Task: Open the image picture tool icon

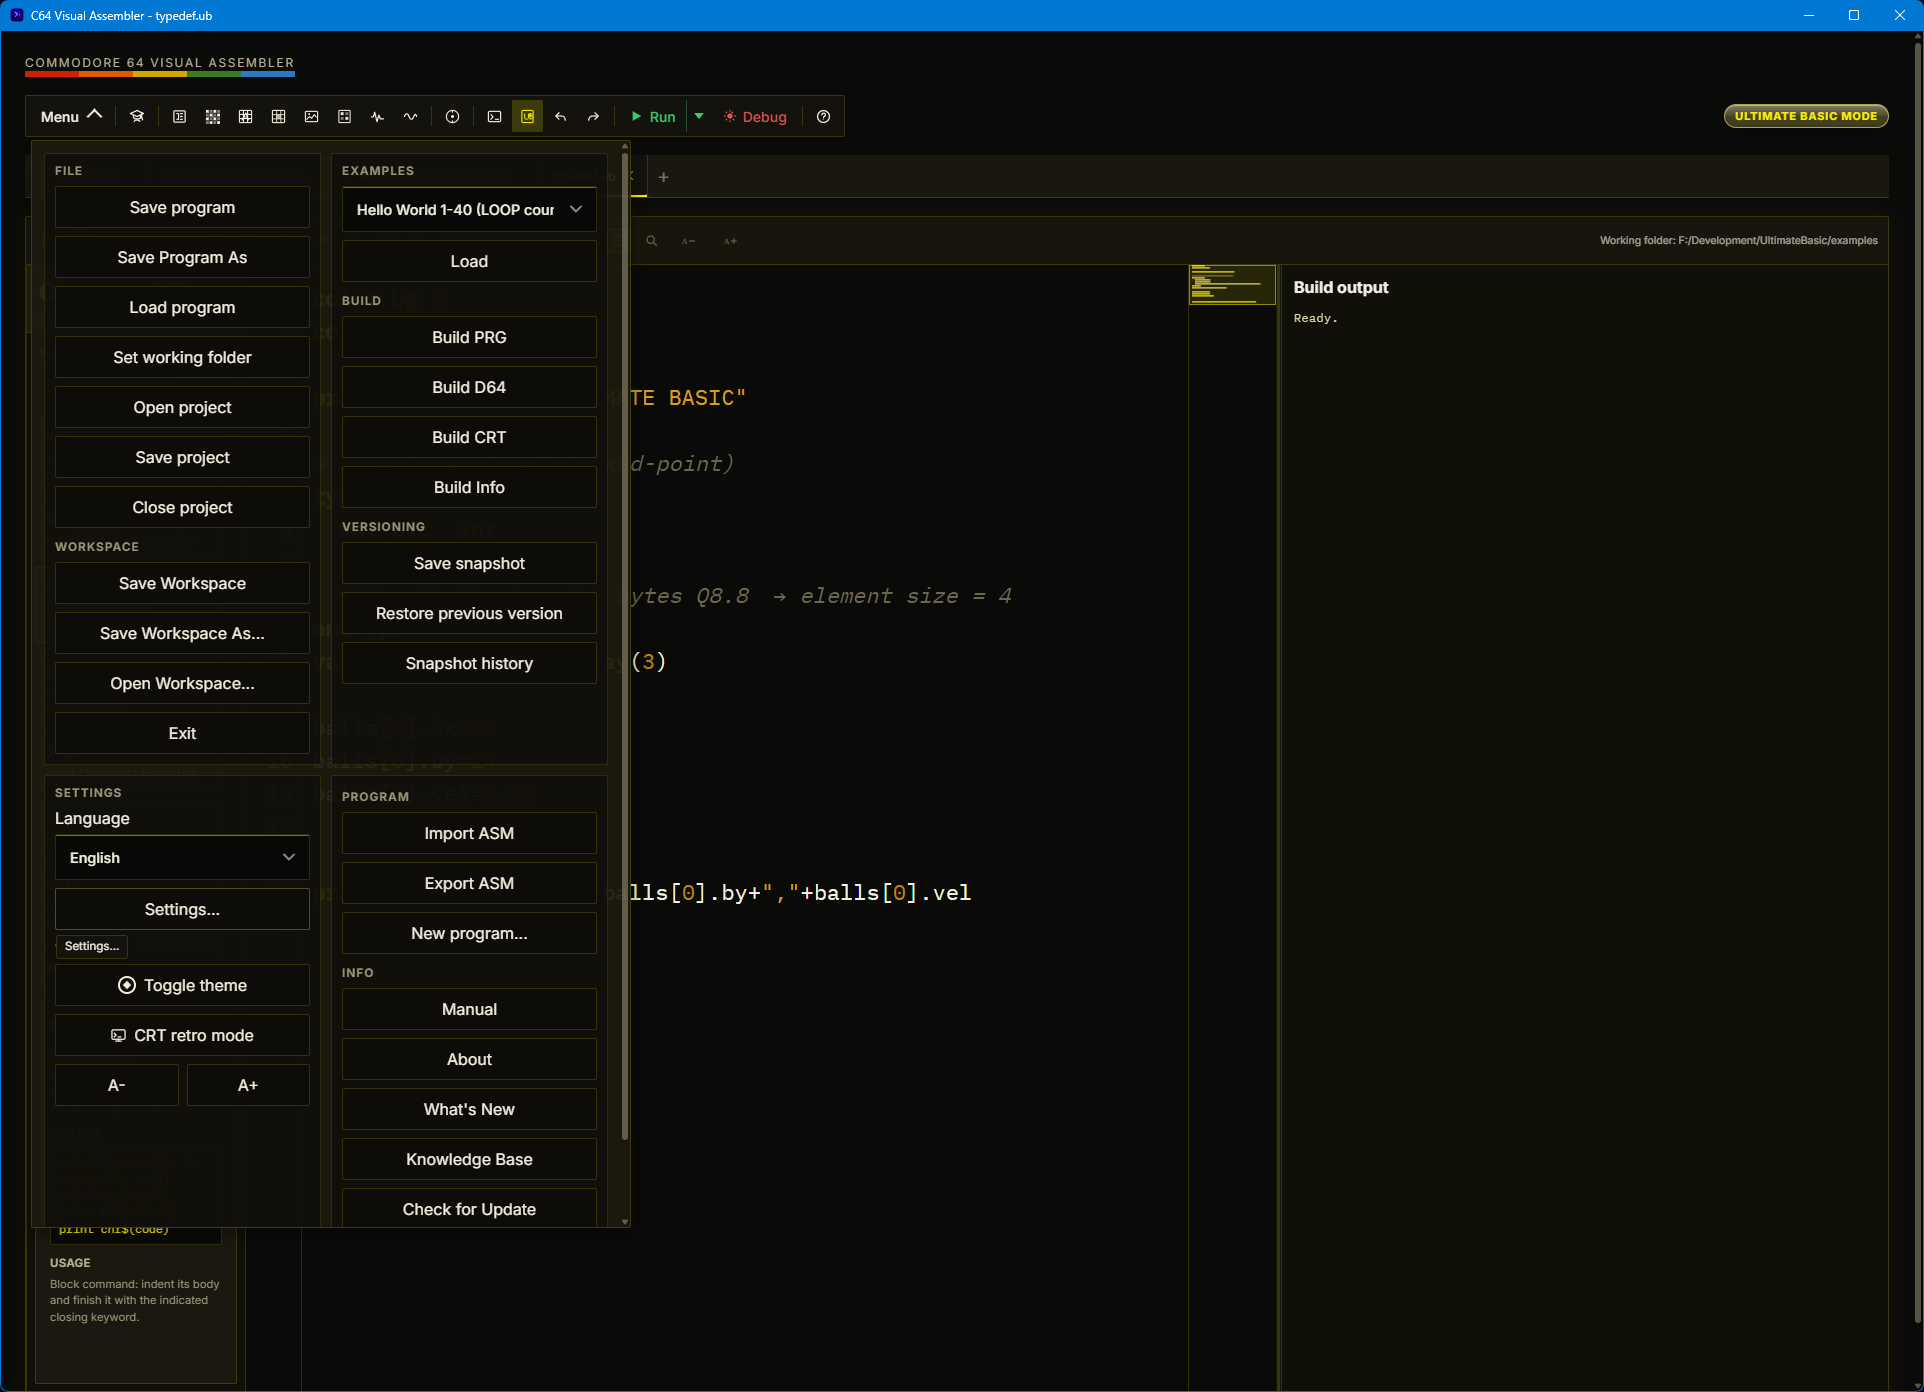Action: 312,117
